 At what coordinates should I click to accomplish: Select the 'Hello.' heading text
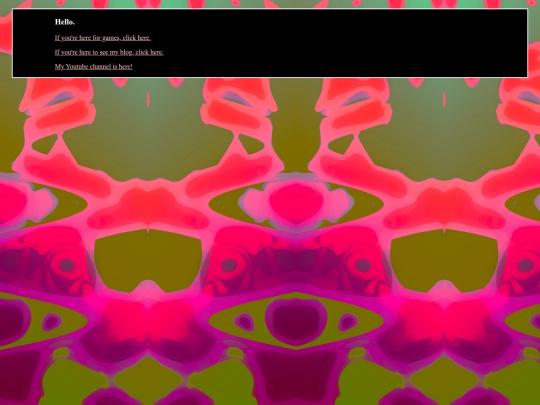pyautogui.click(x=65, y=22)
